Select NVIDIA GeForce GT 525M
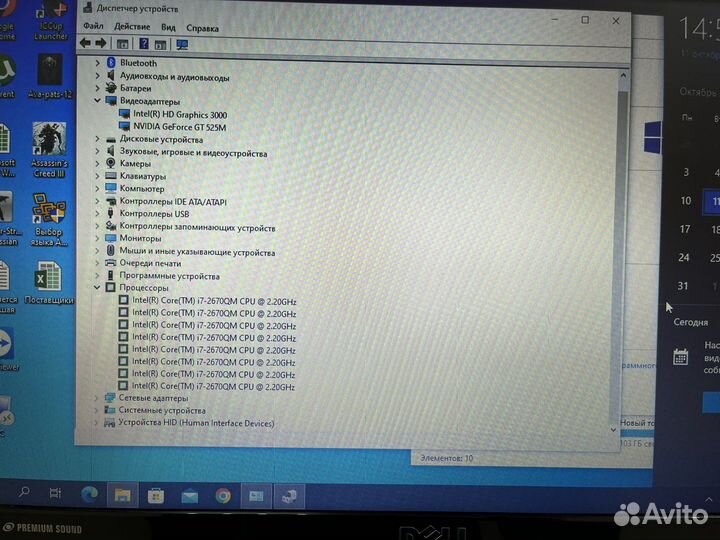The image size is (720, 540). tap(180, 127)
